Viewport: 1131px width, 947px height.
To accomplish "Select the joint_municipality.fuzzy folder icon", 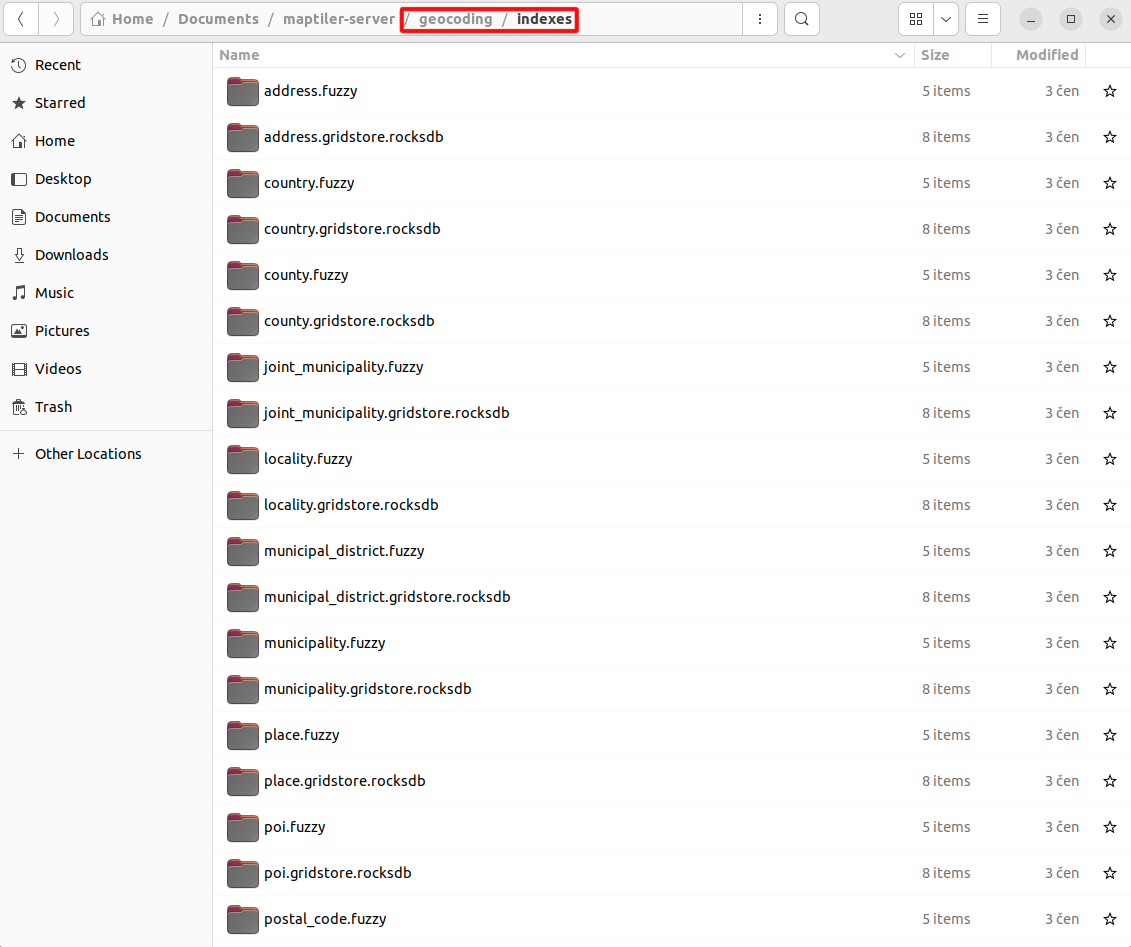I will 242,368.
